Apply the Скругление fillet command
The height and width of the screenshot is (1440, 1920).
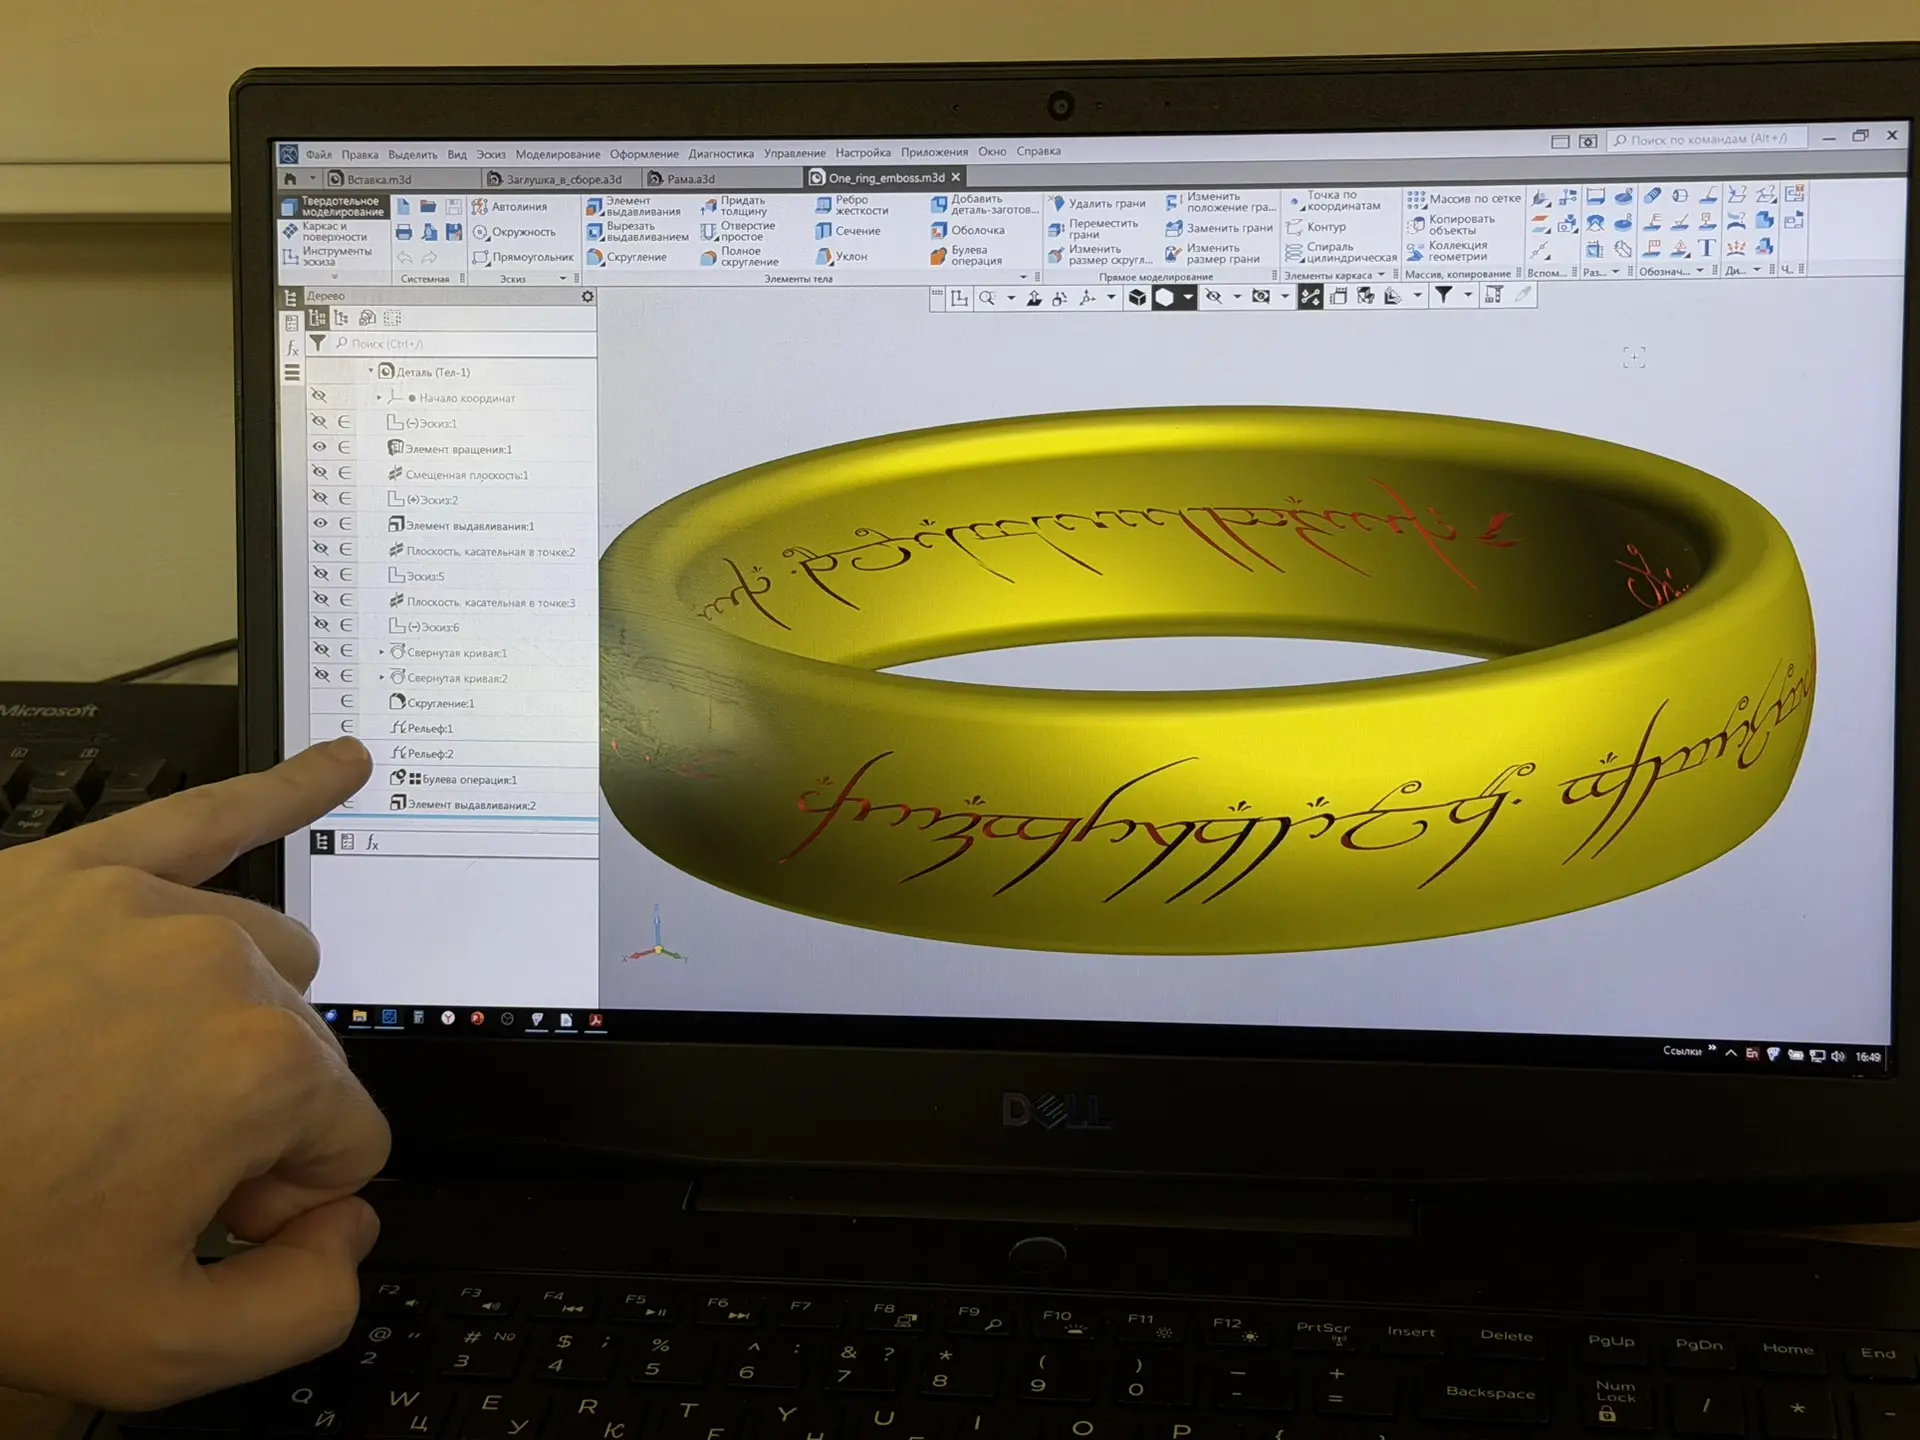coord(627,257)
